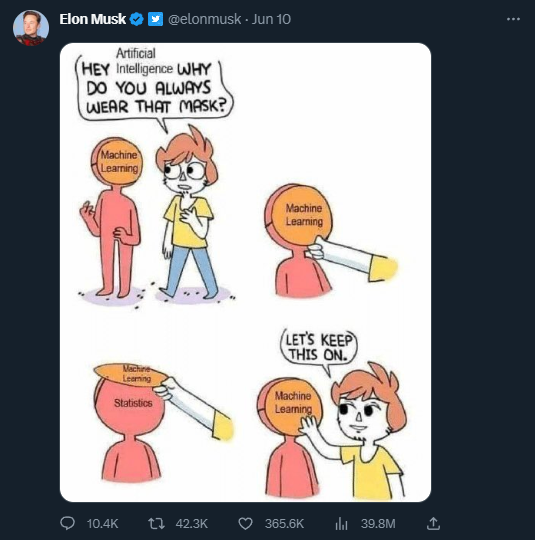Click the reply speech bubble icon
The width and height of the screenshot is (535, 540).
pyautogui.click(x=67, y=523)
